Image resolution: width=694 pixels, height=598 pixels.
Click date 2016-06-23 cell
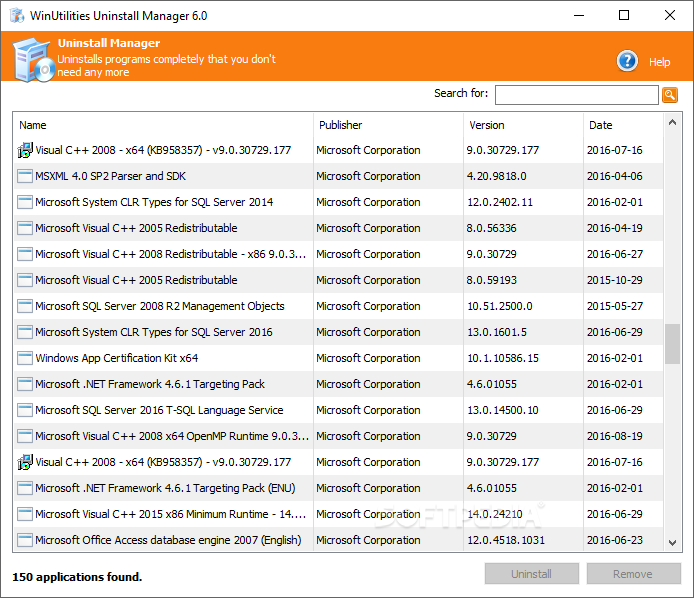click(614, 540)
